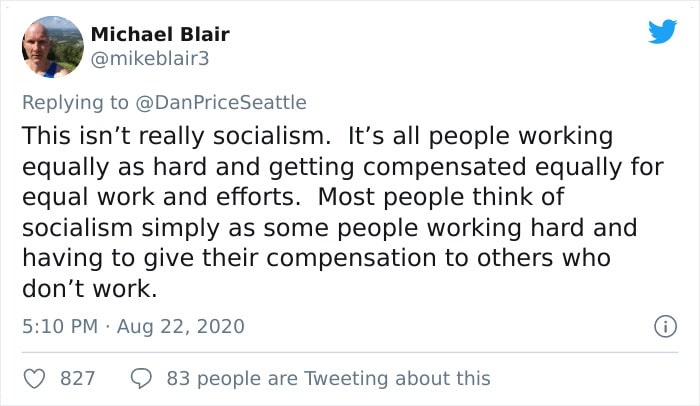Viewport: 700px width, 406px height.
Task: Click the divider line above the like count
Action: point(350,352)
